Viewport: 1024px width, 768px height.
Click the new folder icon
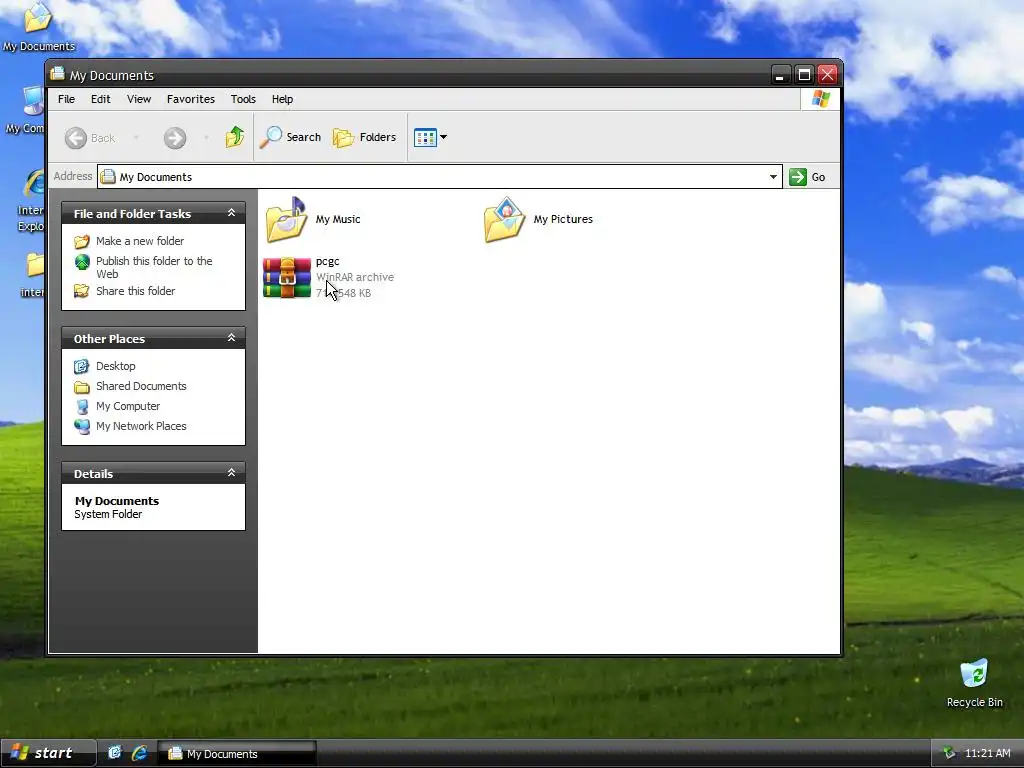82,242
